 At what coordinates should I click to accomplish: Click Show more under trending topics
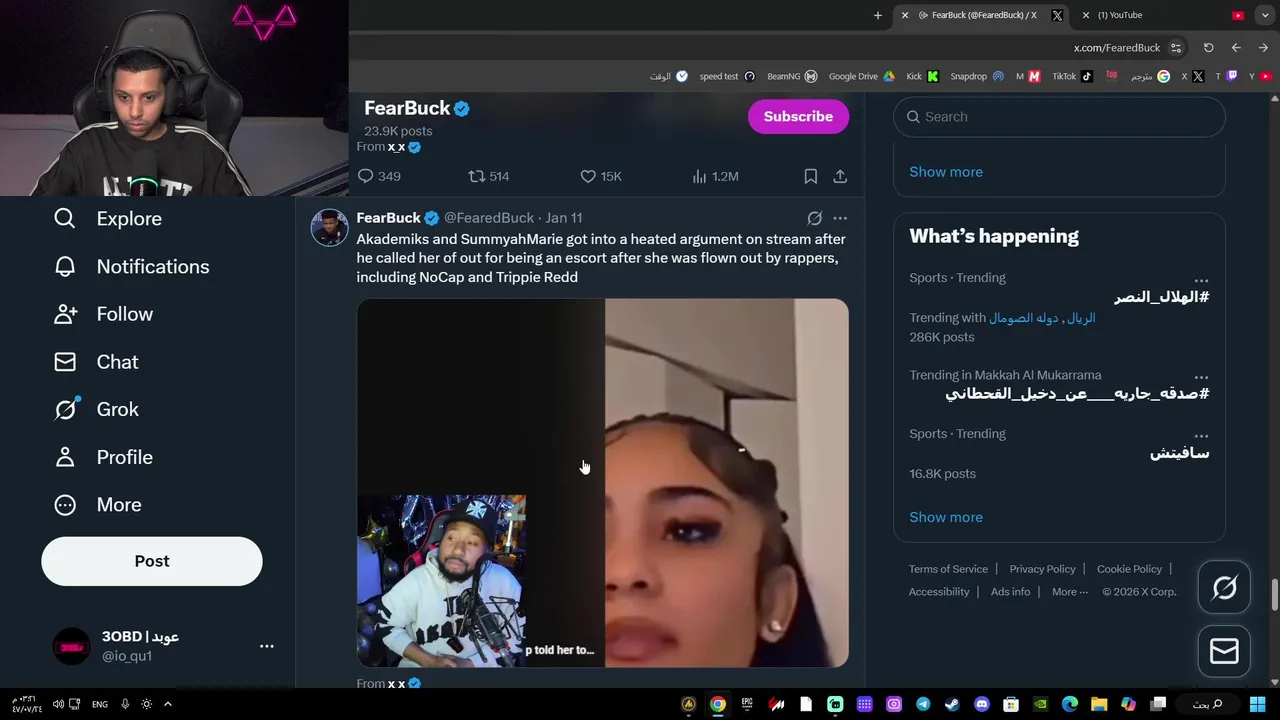point(946,517)
